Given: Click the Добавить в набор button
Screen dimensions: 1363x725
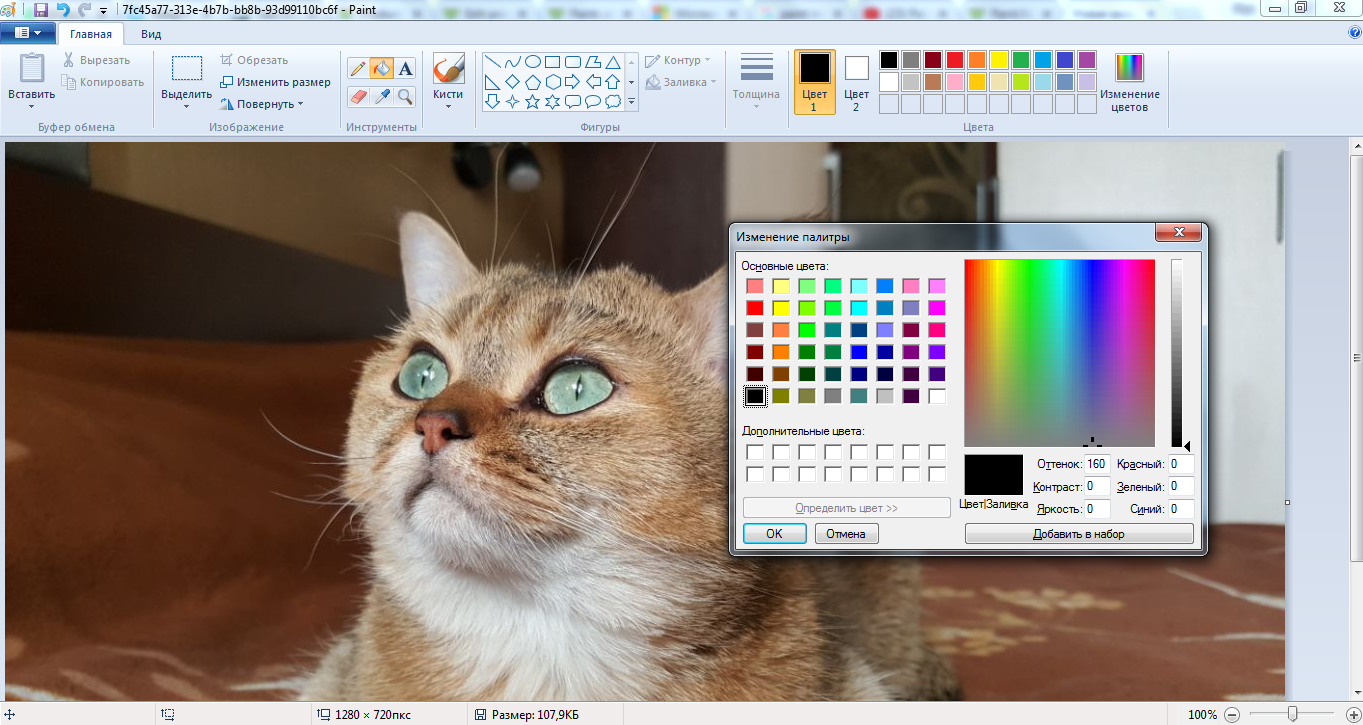Looking at the screenshot, I should point(1079,533).
